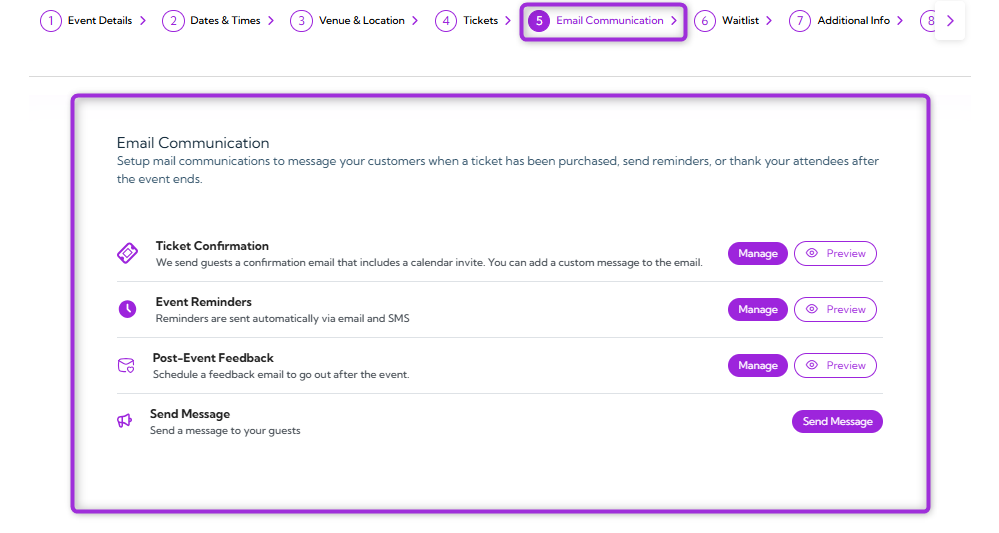Click the step 2 circle number icon
Viewport: 999px width, 533px height.
pyautogui.click(x=173, y=21)
